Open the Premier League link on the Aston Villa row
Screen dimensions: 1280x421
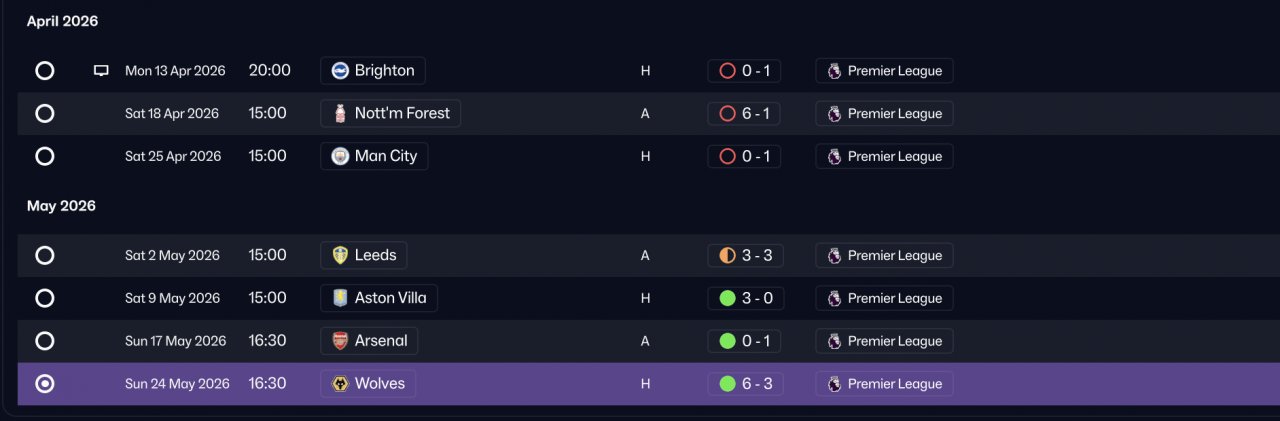tap(884, 299)
